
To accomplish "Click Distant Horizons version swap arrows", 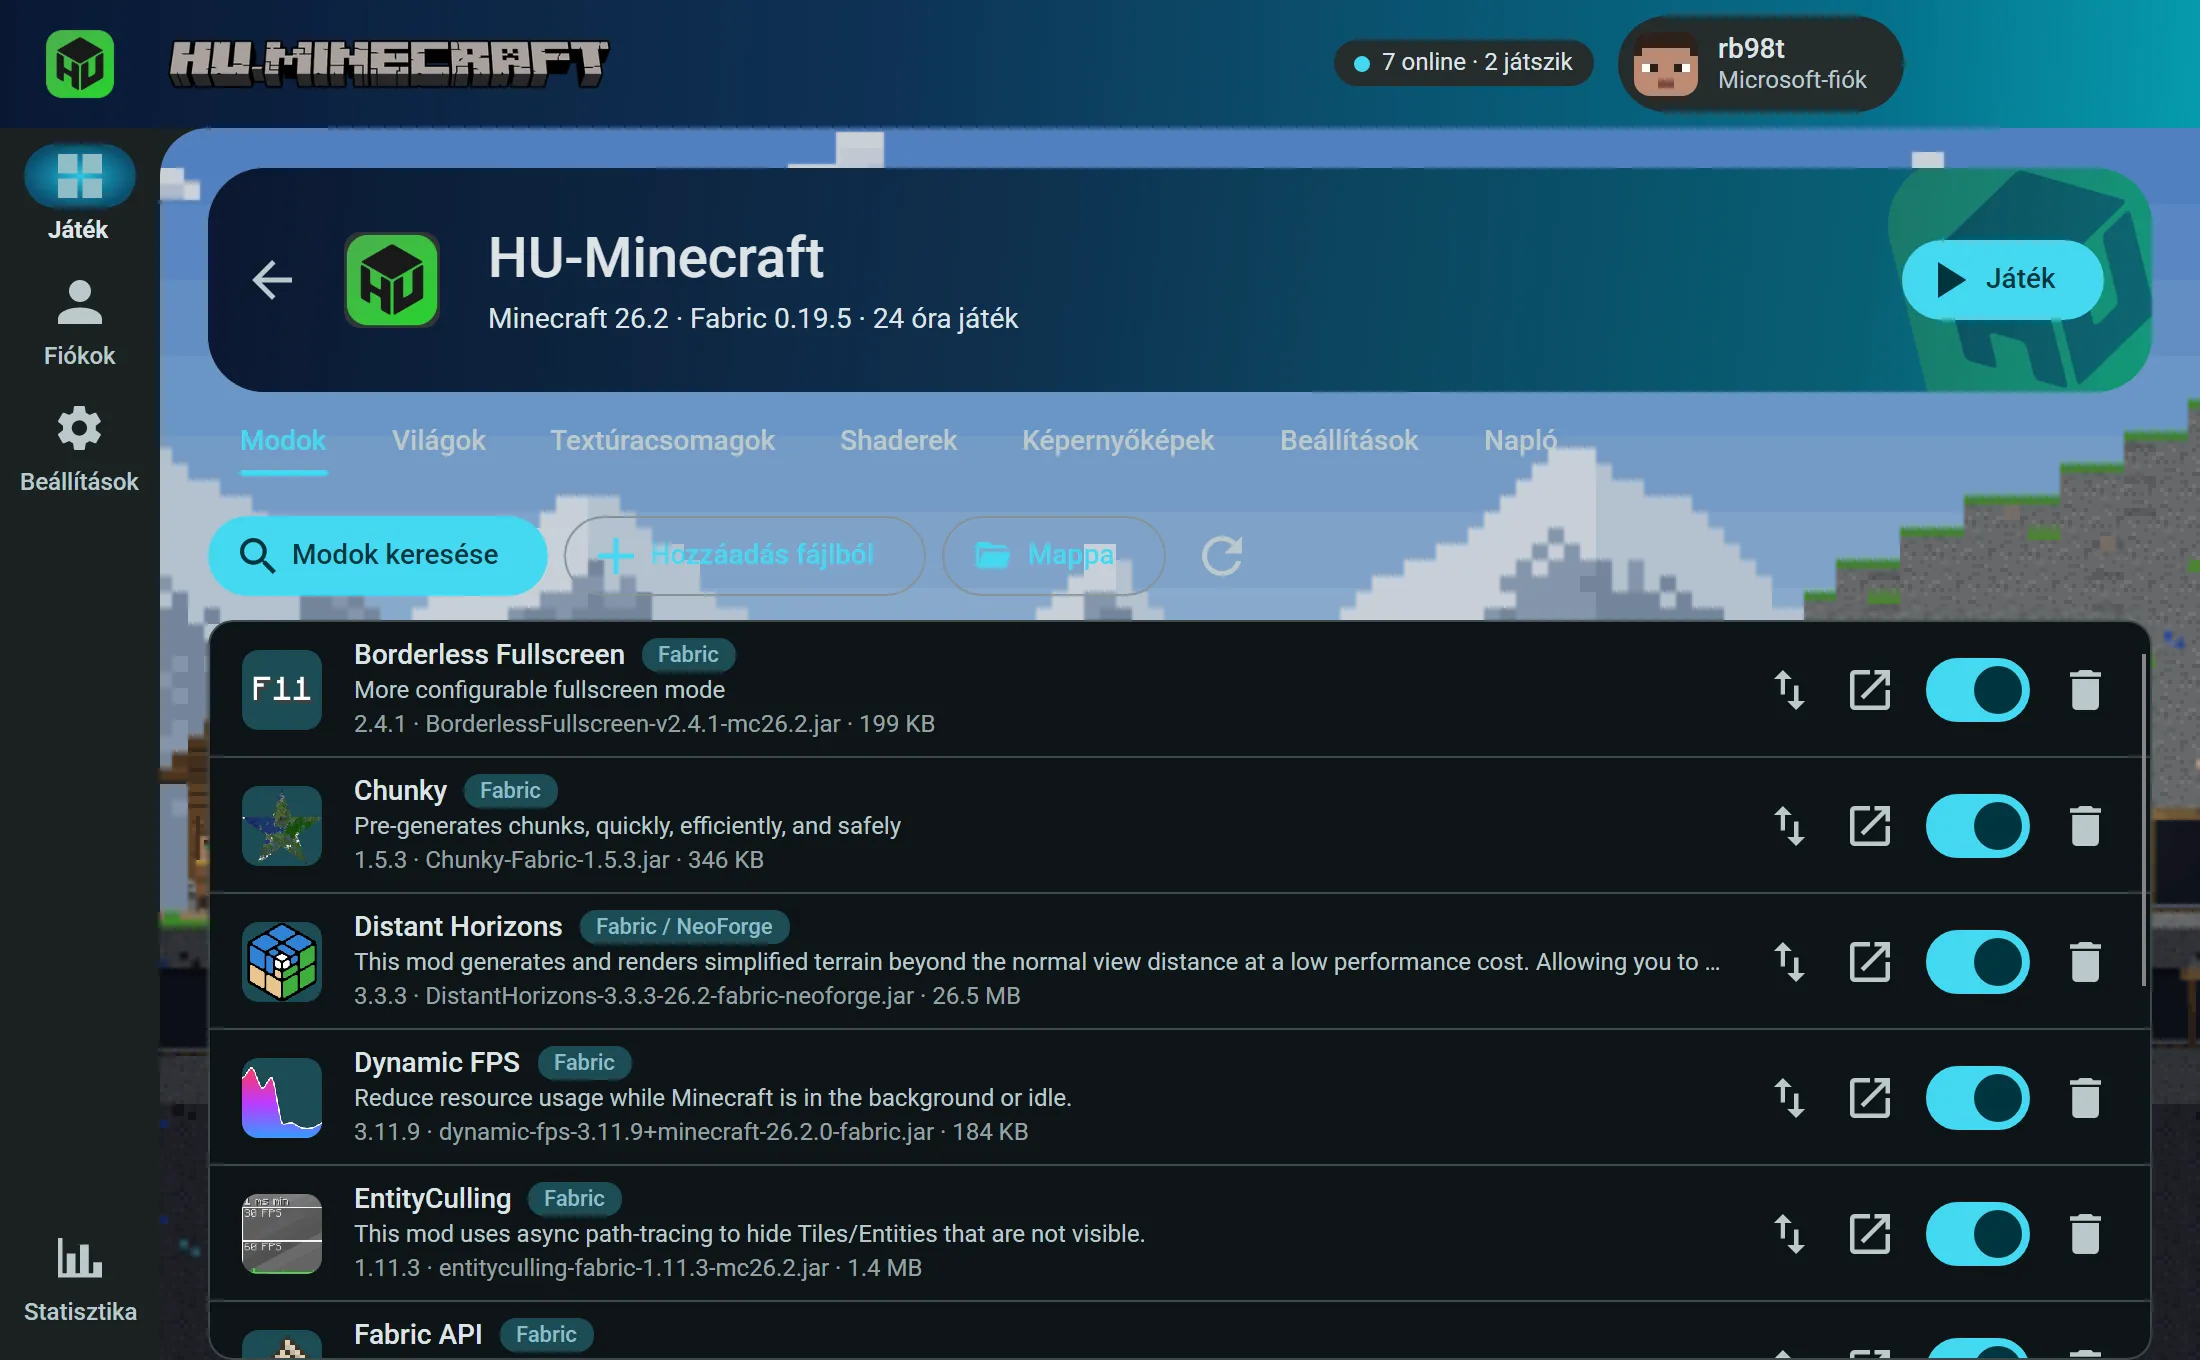I will 1789,962.
